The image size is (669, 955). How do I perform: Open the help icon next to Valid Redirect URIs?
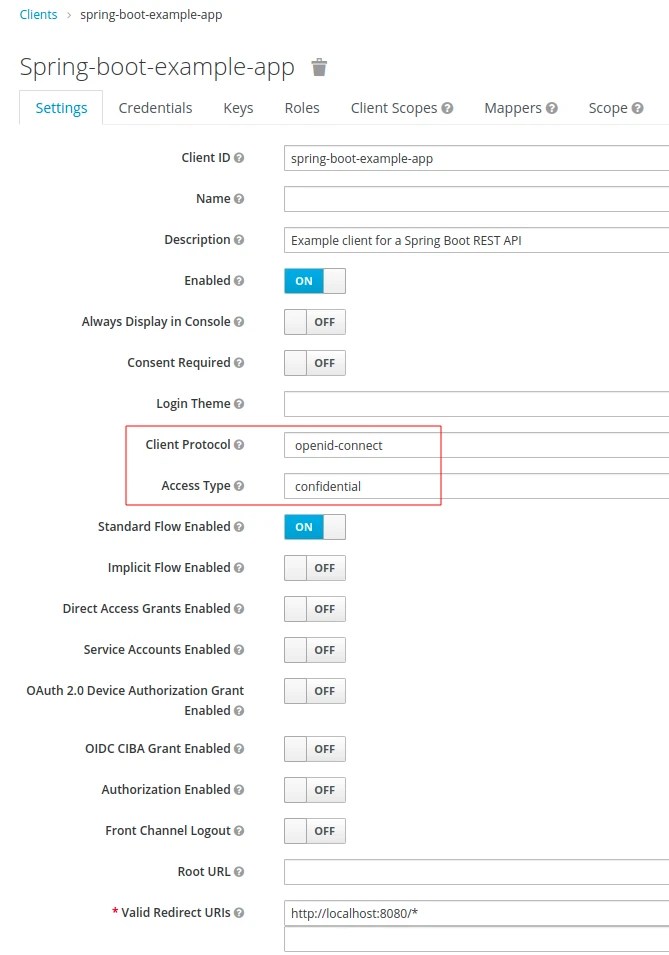241,912
